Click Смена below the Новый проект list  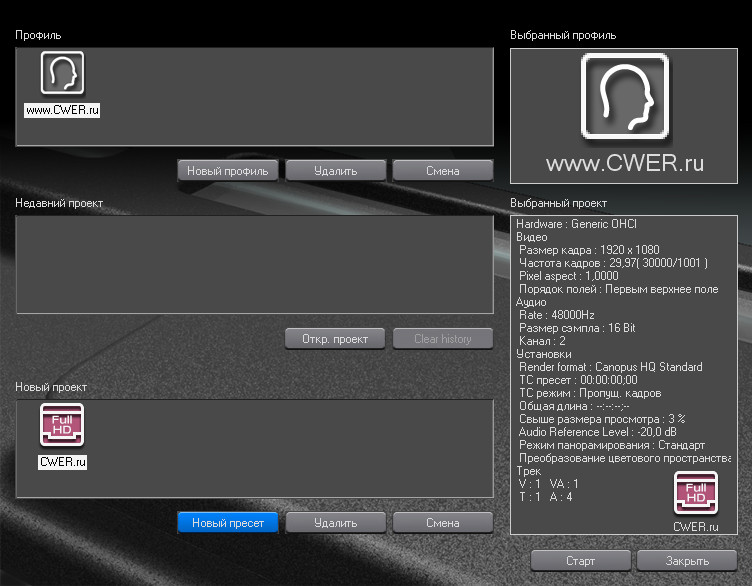click(x=442, y=522)
